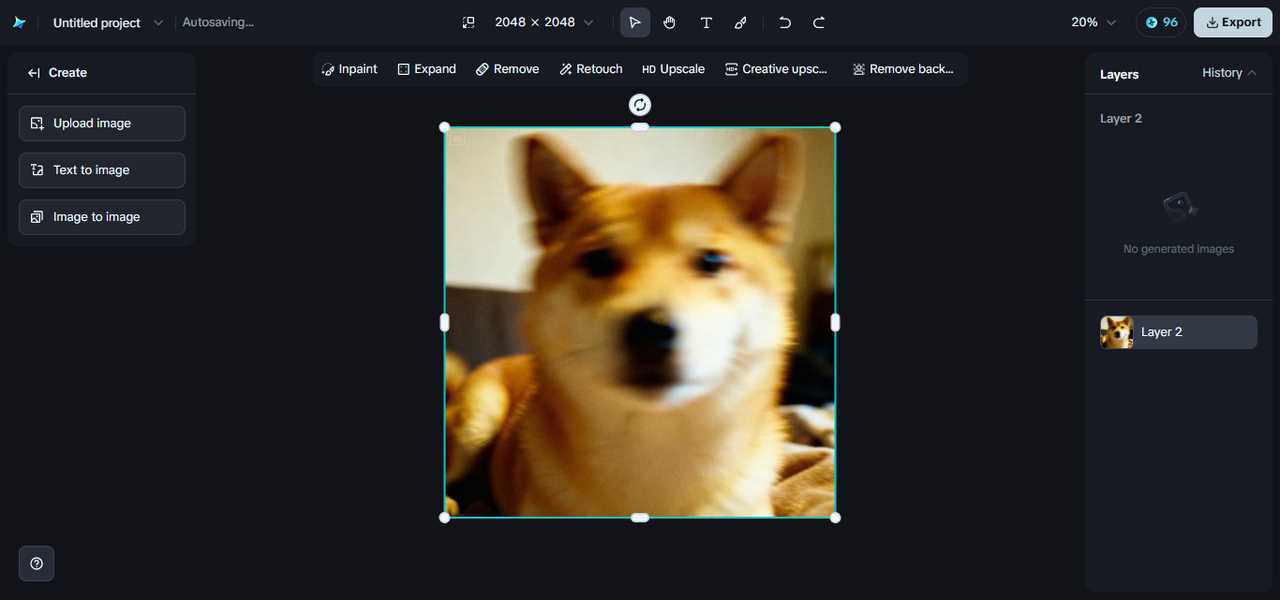Choose Inpaint from the editing toolbar

pyautogui.click(x=349, y=69)
